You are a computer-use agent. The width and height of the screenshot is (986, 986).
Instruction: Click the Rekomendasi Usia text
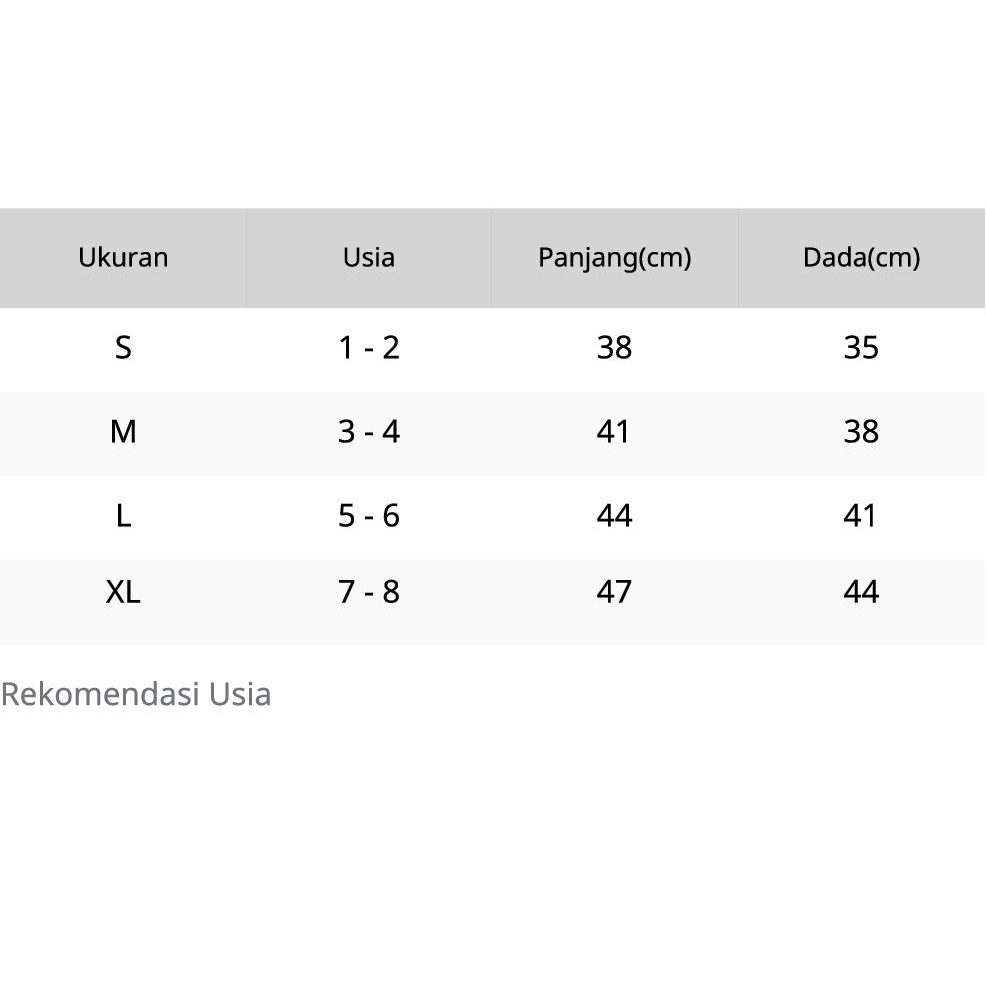point(136,694)
